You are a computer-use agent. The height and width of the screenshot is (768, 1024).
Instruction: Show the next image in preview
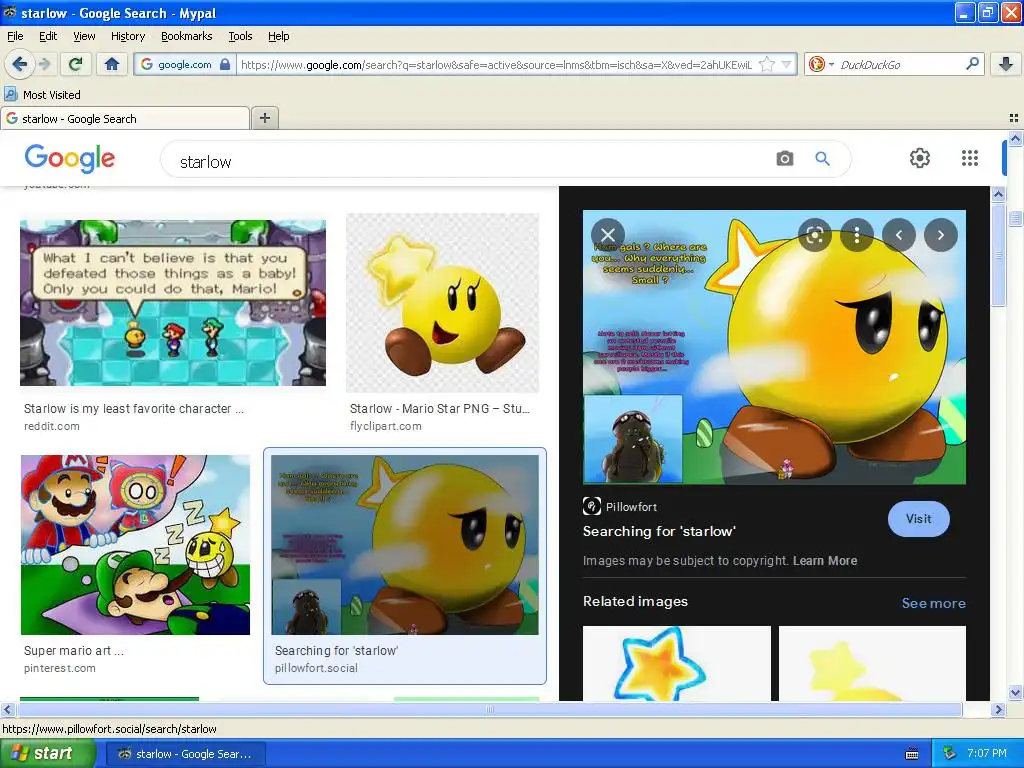click(940, 235)
